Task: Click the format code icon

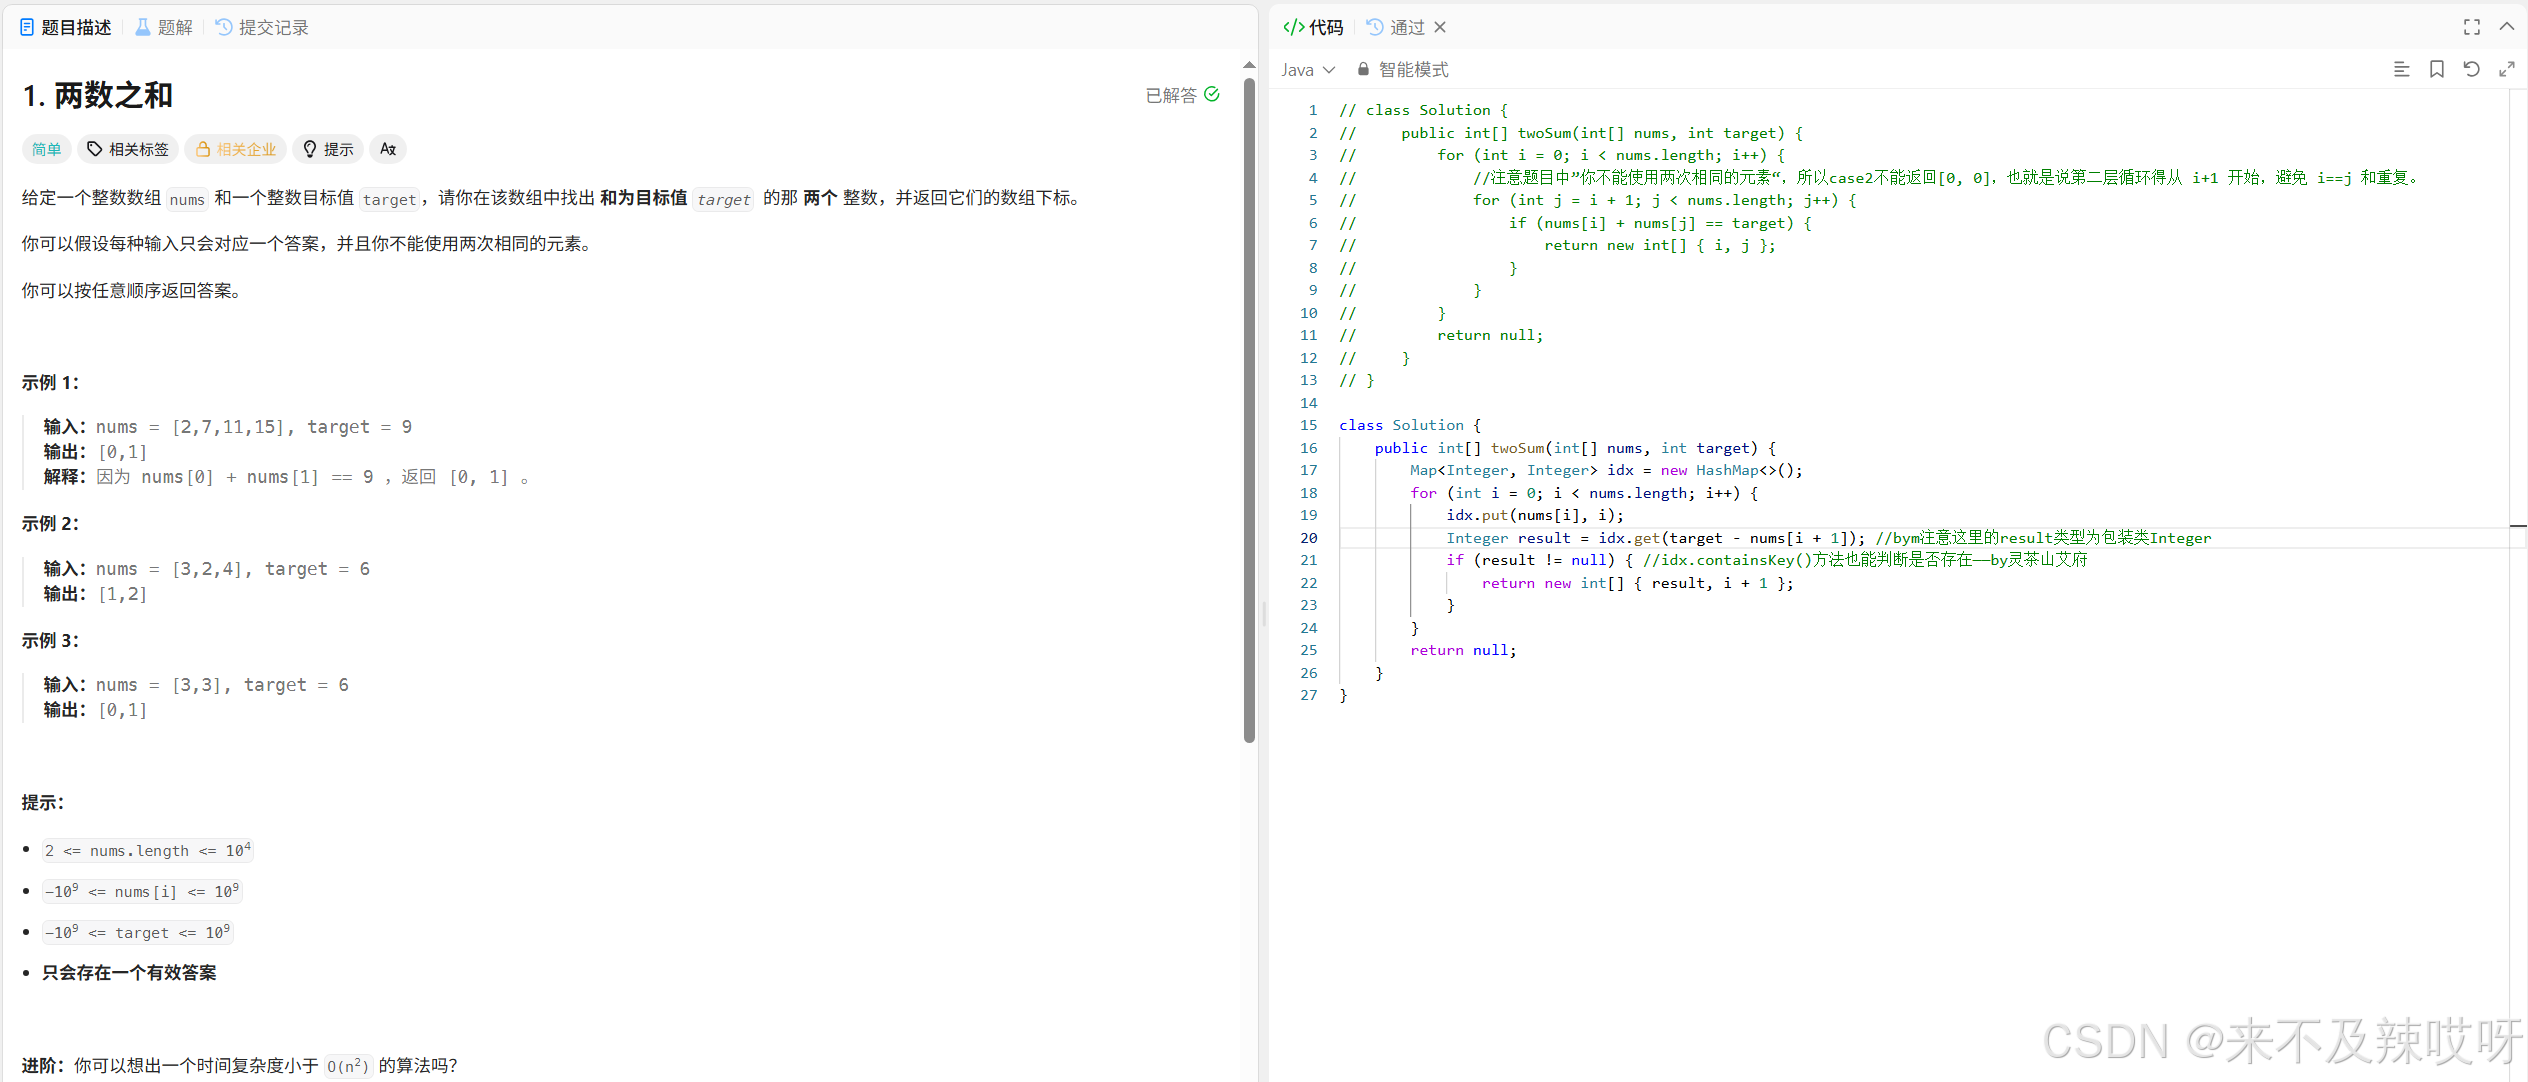Action: coord(2401,69)
